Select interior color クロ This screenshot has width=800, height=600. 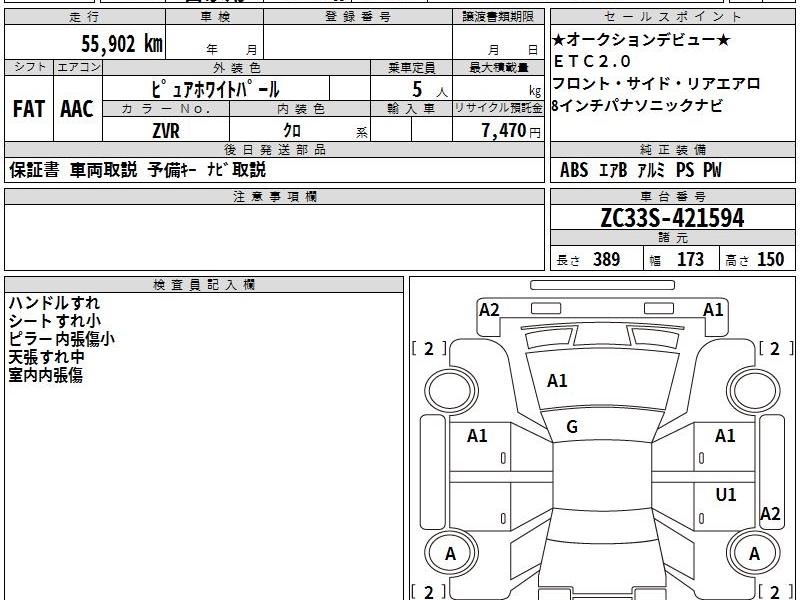click(x=292, y=131)
